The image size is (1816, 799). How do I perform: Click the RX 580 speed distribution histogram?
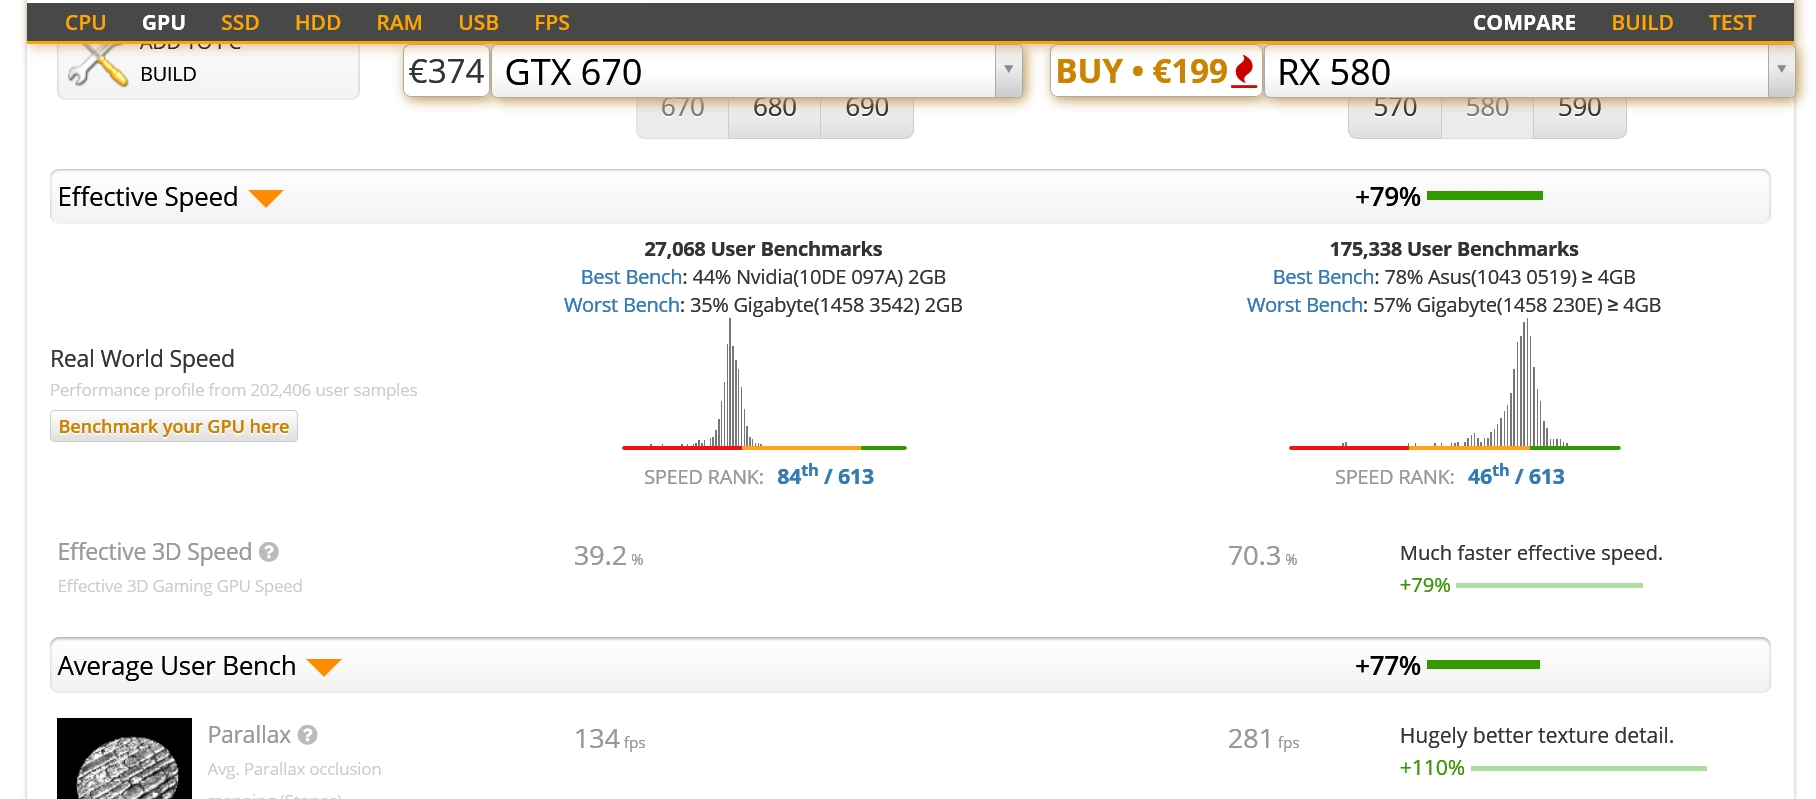click(x=1455, y=385)
